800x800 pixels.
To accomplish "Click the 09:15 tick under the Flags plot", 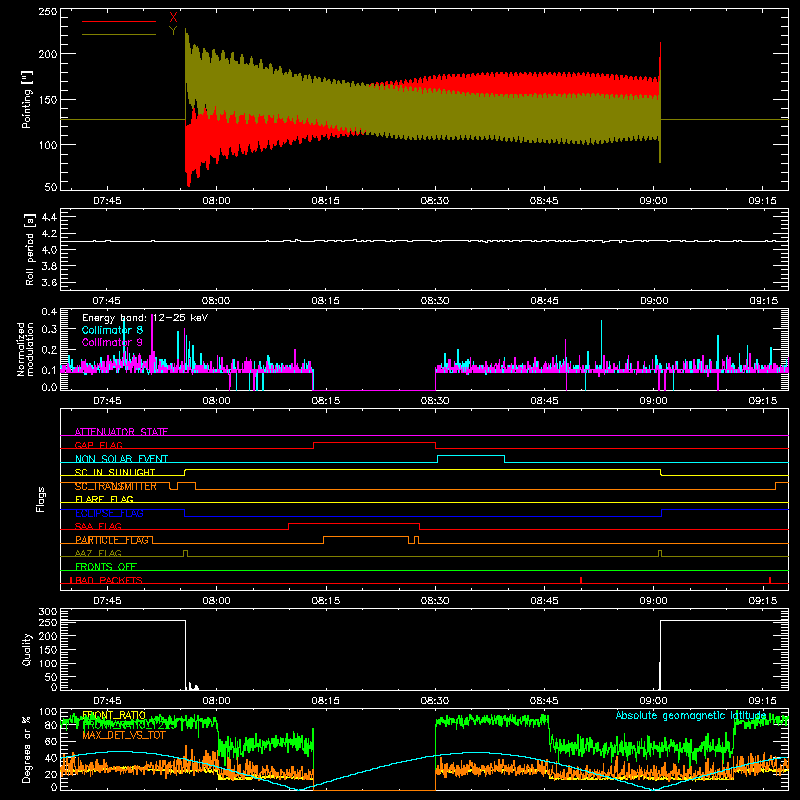I will [x=762, y=601].
